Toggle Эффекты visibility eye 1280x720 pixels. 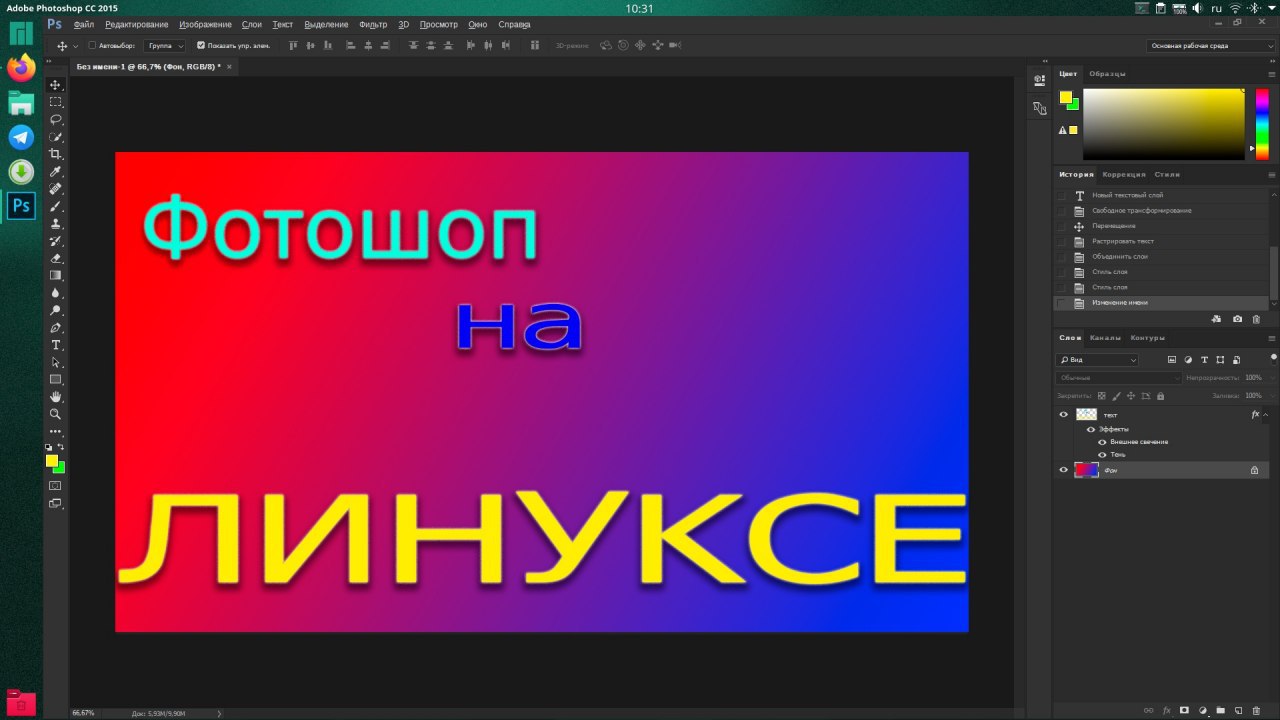pos(1091,429)
